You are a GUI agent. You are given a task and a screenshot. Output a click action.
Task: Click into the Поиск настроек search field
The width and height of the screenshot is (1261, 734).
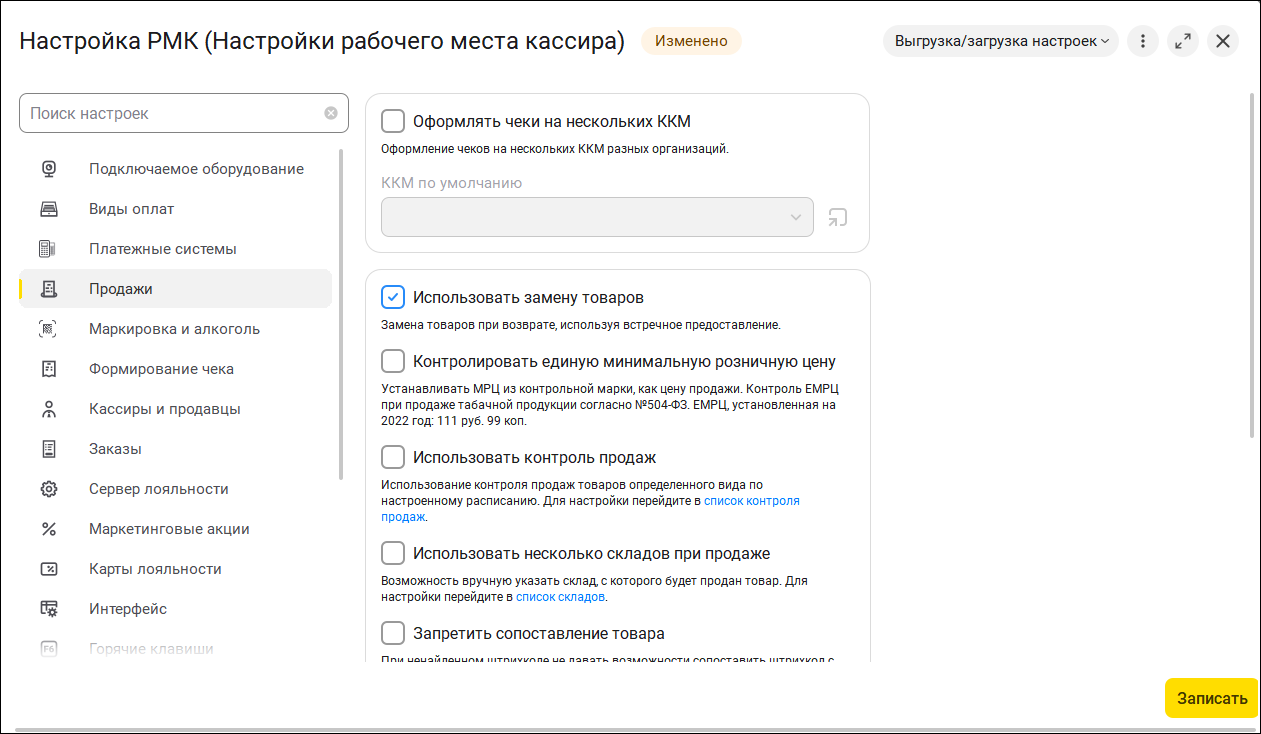(170, 113)
